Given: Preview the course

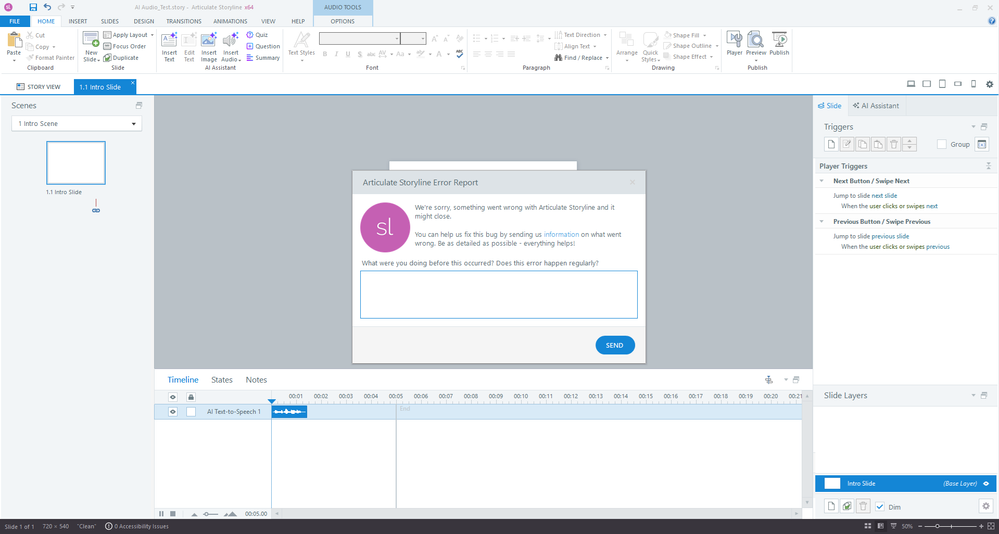Looking at the screenshot, I should click(x=756, y=44).
